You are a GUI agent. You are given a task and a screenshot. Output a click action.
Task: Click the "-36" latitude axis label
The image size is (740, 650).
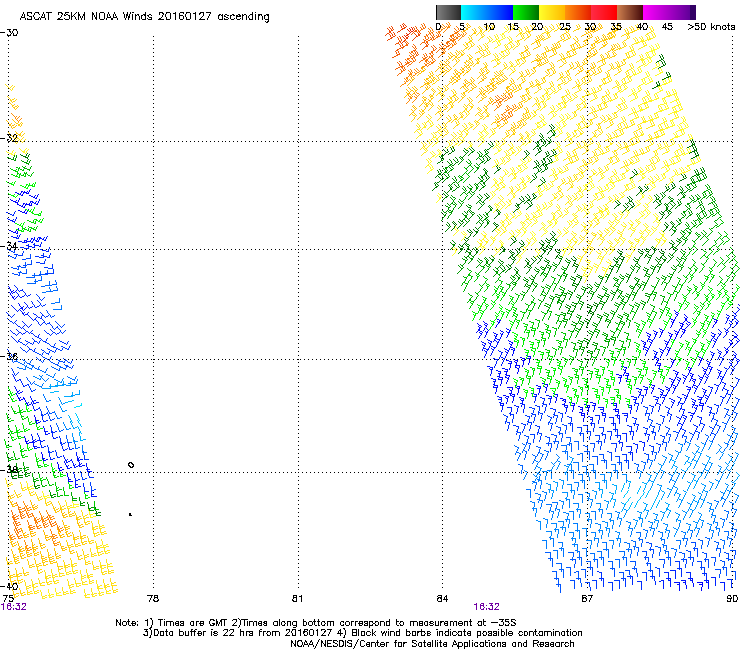coord(9,356)
